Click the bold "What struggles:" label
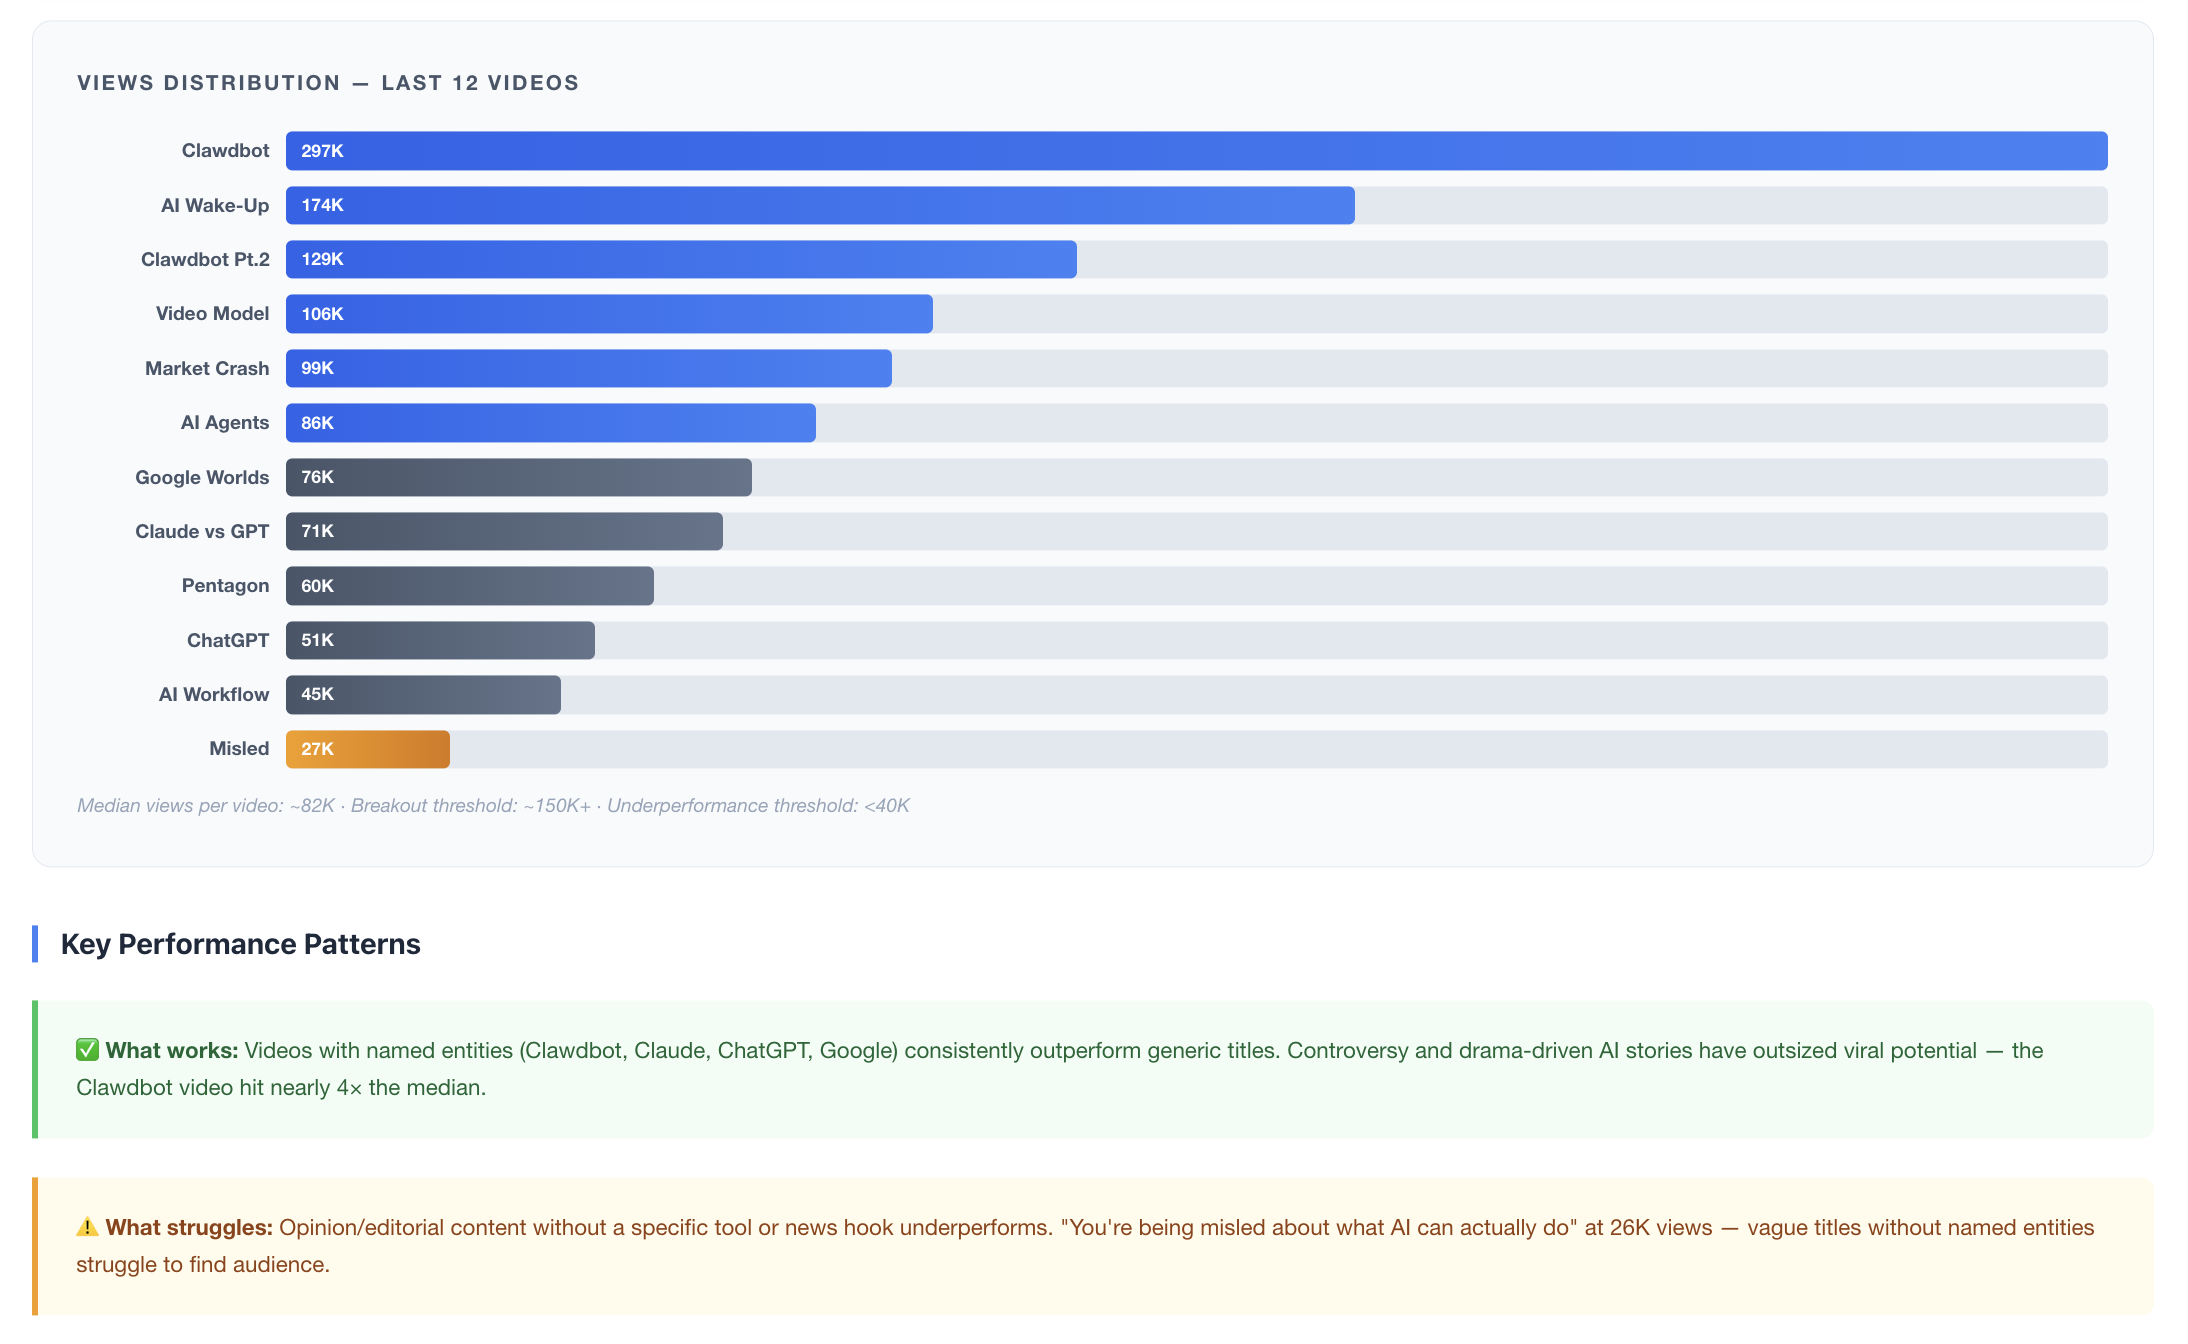The height and width of the screenshot is (1344, 2188). point(189,1227)
